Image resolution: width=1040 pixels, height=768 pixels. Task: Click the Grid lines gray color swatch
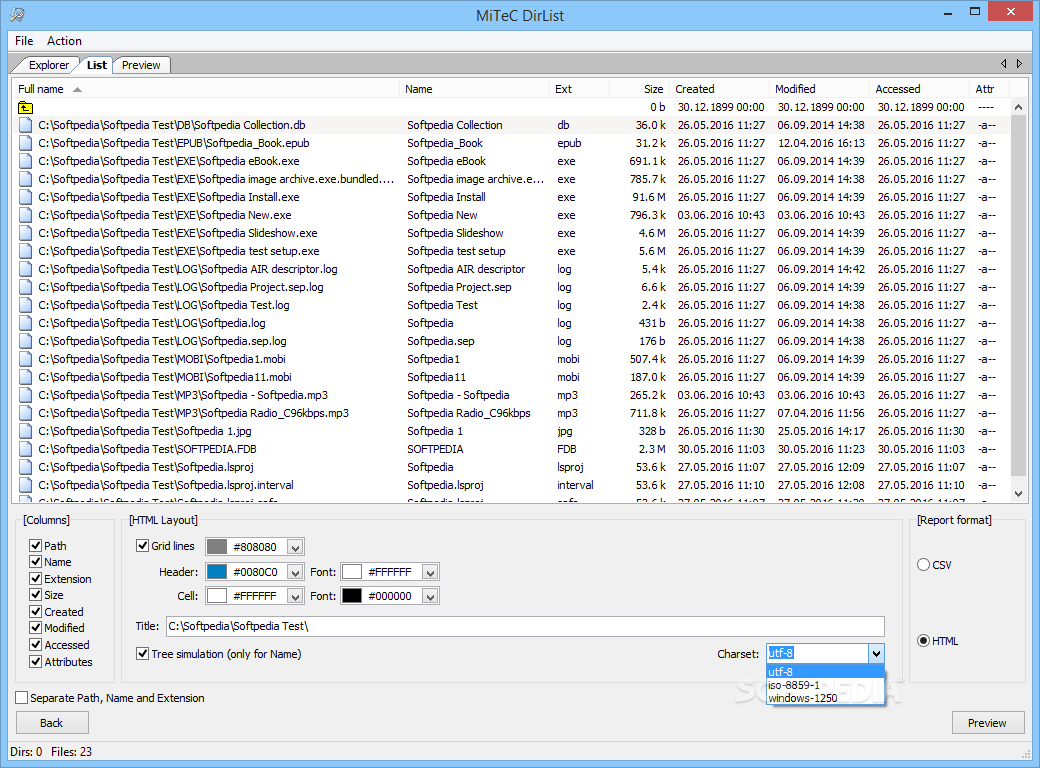pos(217,546)
